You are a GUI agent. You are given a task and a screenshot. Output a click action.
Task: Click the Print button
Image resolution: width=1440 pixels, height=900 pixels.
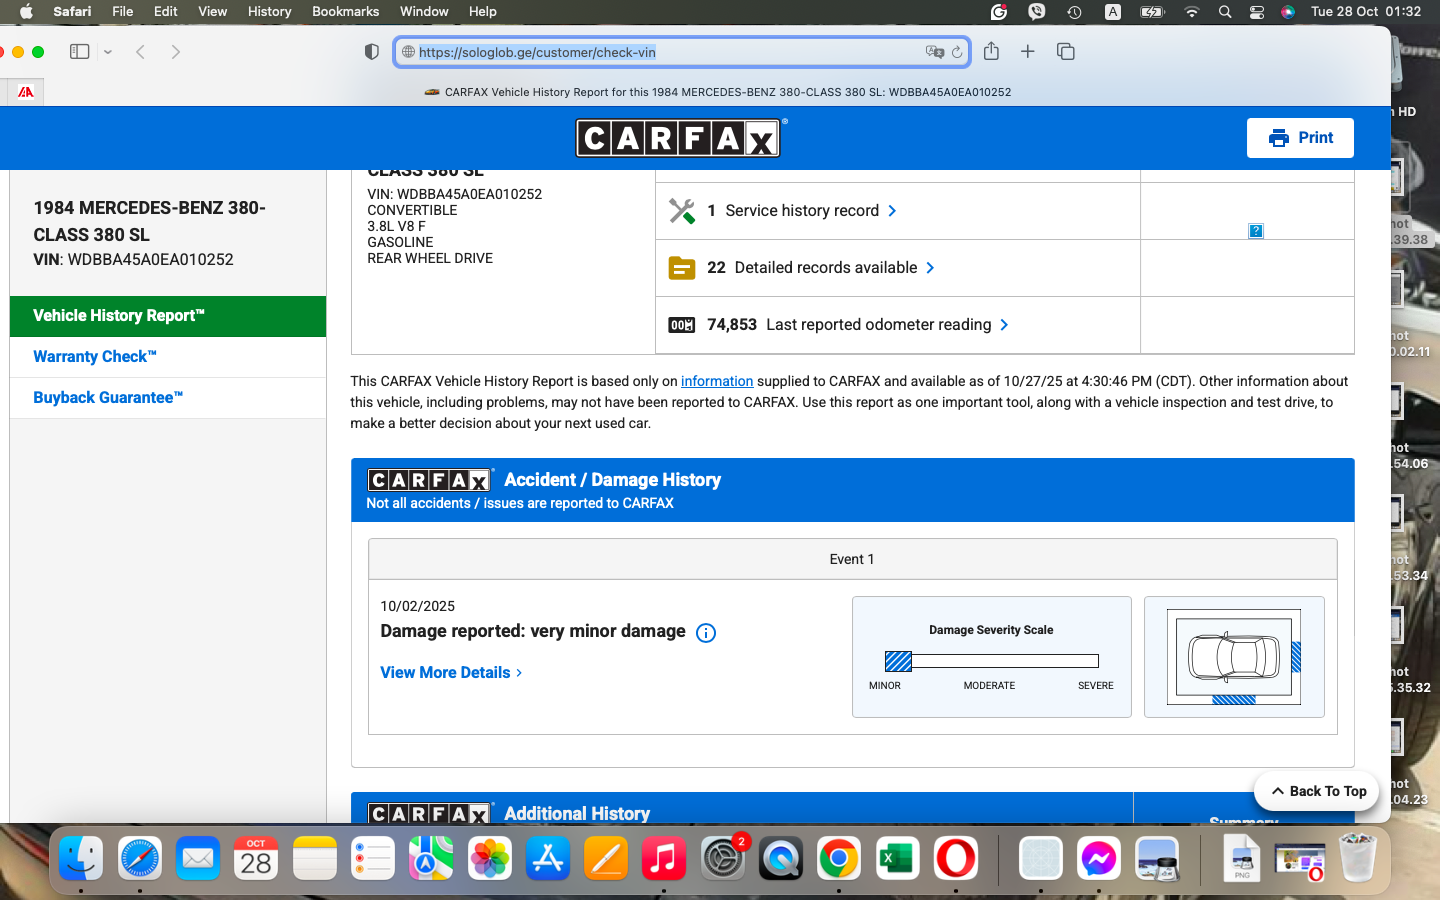pyautogui.click(x=1299, y=138)
